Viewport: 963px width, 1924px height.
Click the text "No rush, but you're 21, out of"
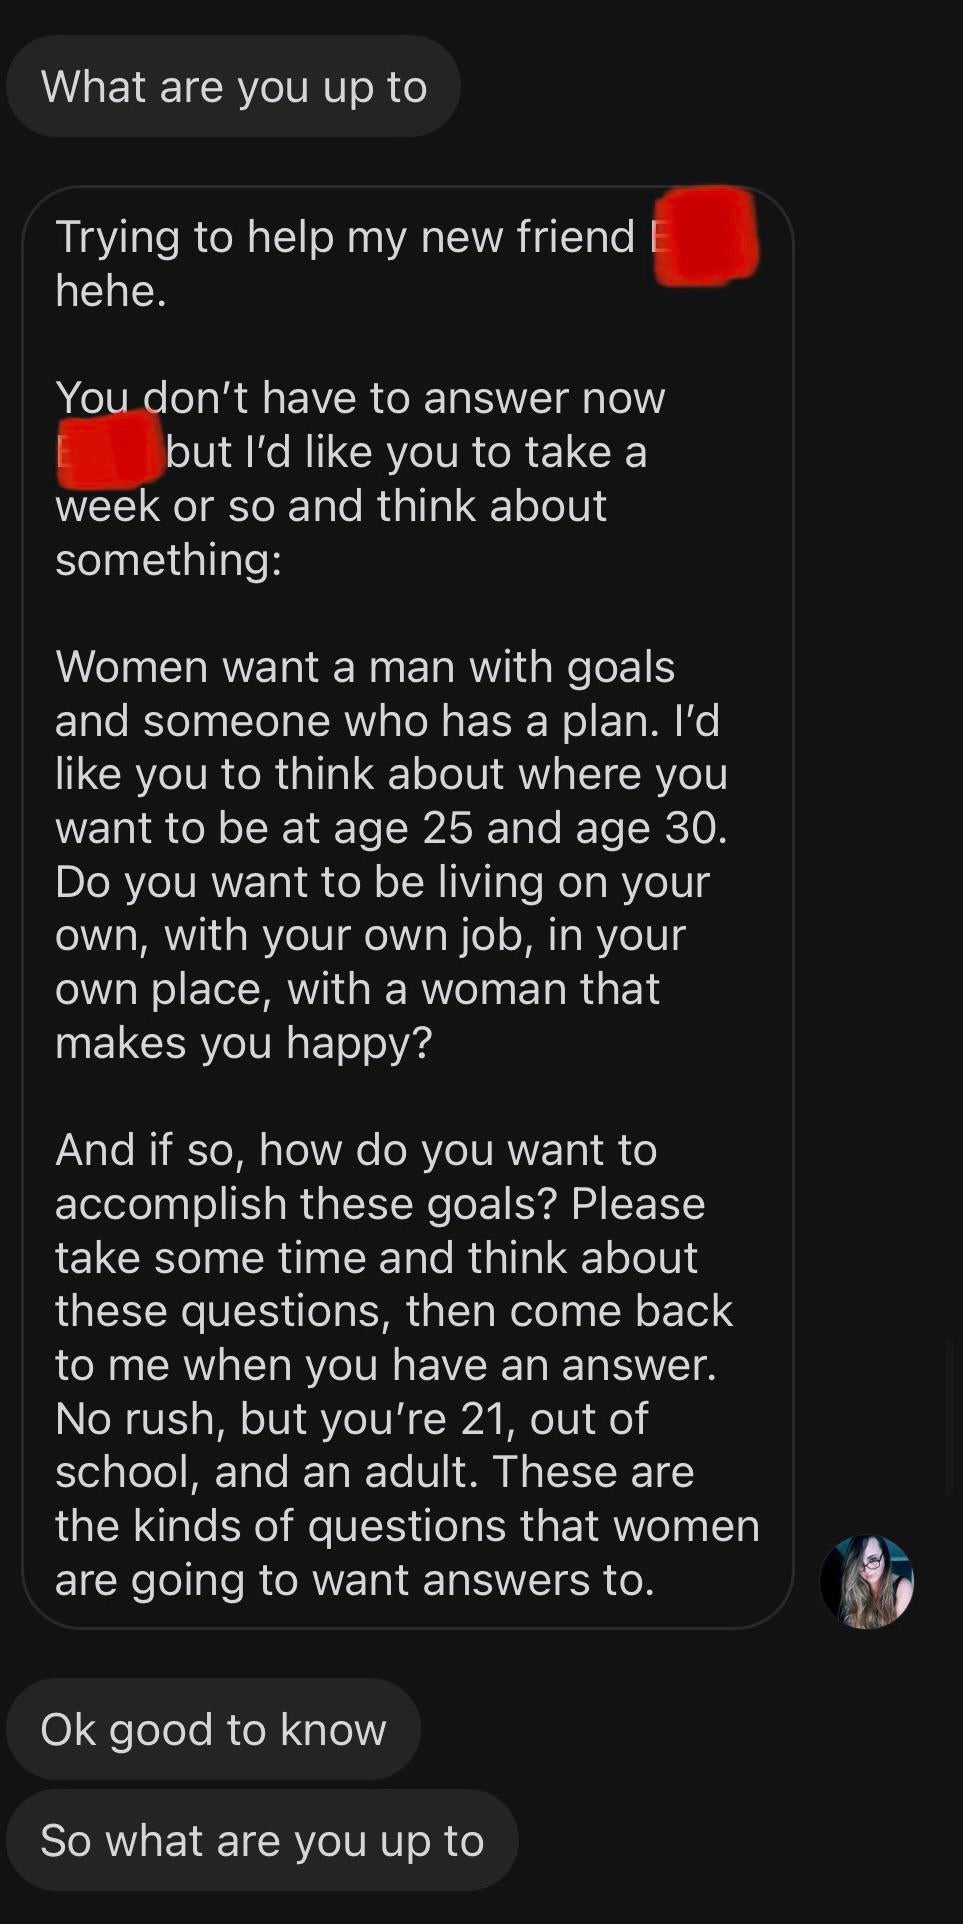pyautogui.click(x=351, y=1418)
